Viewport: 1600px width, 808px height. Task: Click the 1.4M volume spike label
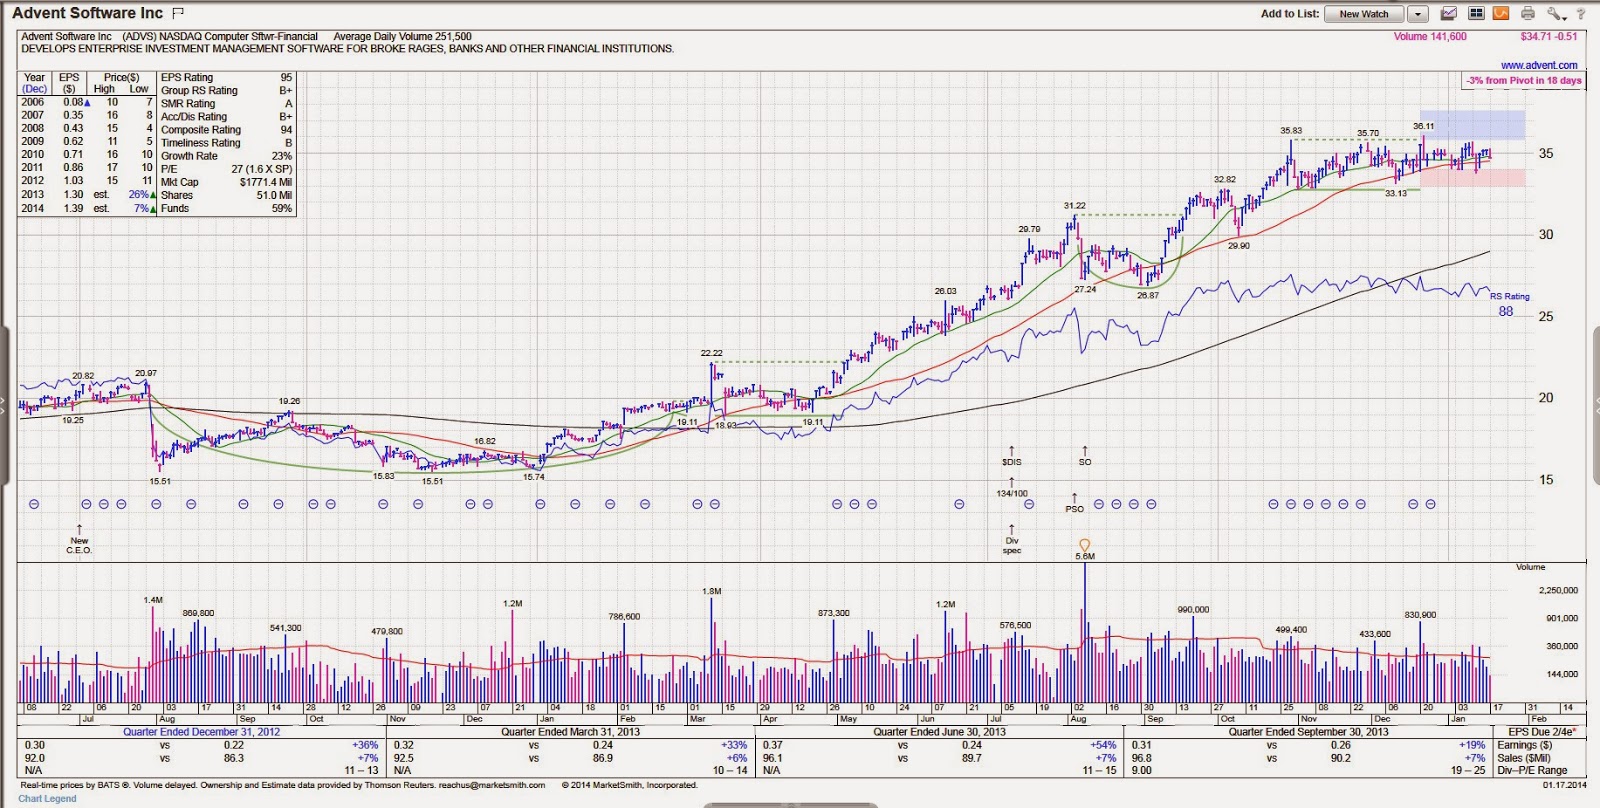click(x=153, y=600)
